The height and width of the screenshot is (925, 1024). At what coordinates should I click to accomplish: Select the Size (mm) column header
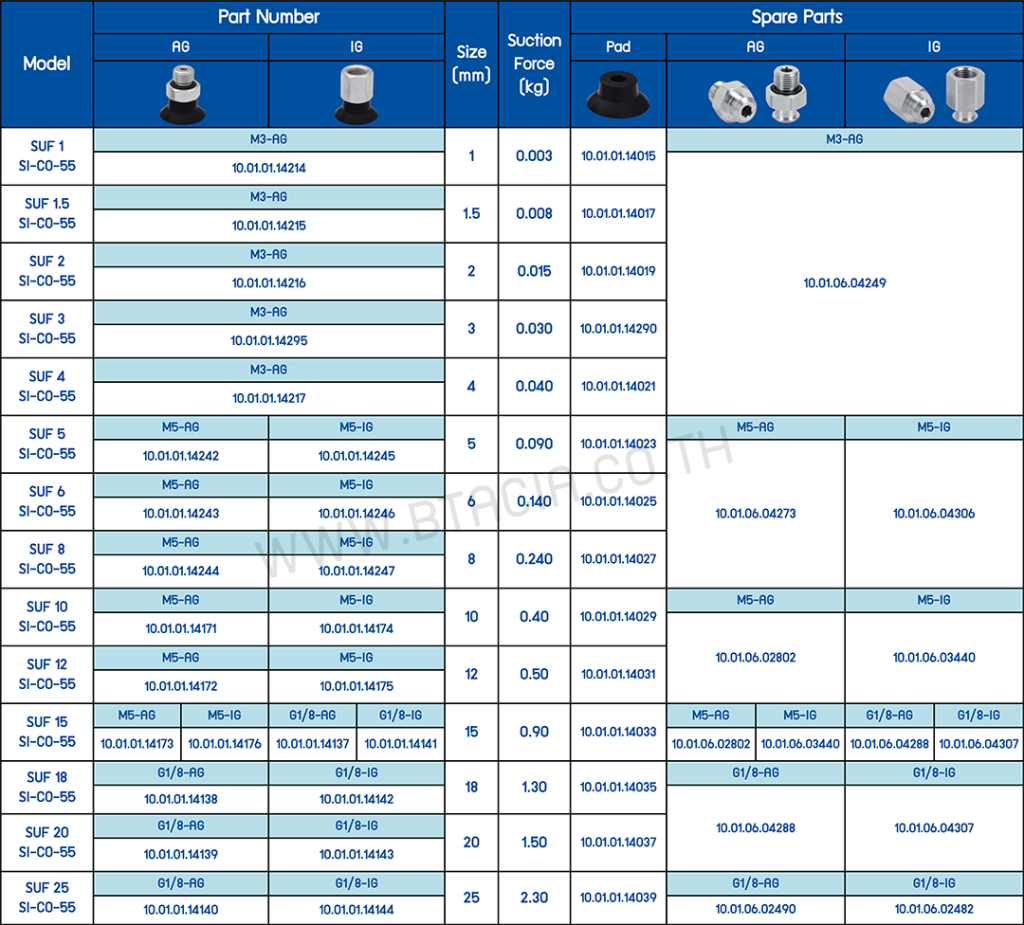[x=472, y=63]
